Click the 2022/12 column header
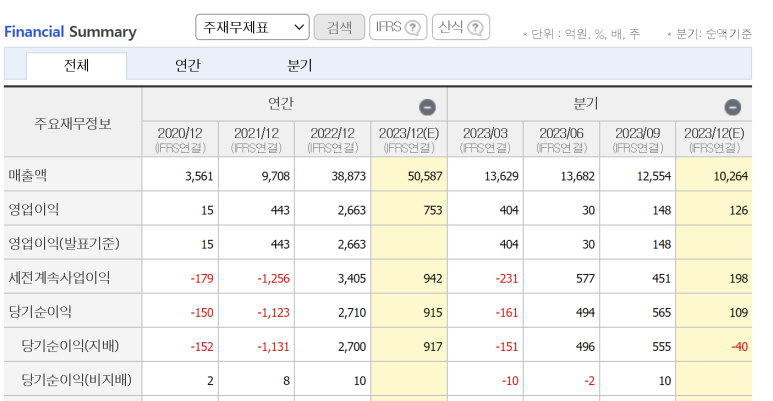Screen dimensions: 773x401 point(333,140)
